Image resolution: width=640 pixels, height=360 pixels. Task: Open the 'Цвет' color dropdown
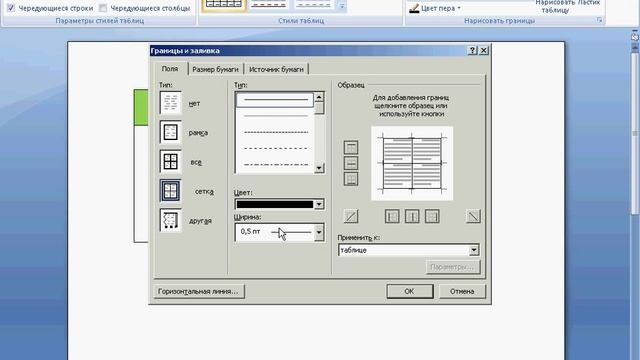[x=319, y=204]
